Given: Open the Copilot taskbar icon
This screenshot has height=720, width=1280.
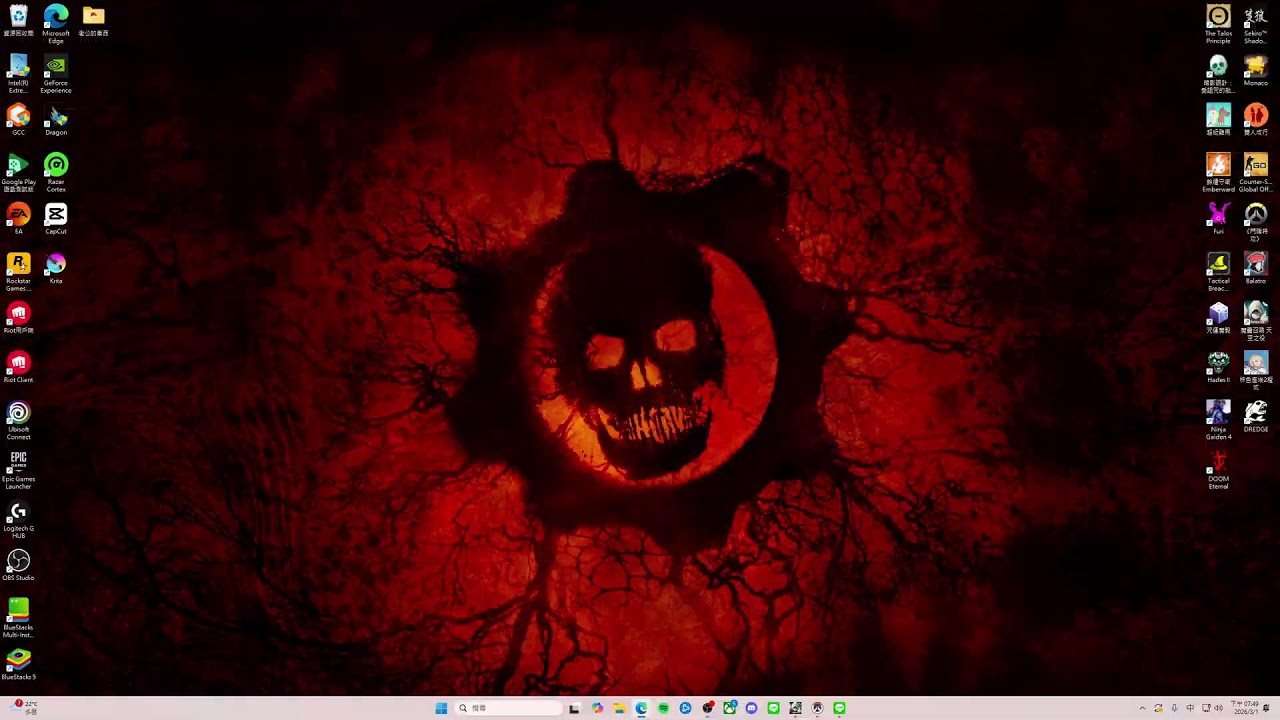Looking at the screenshot, I should click(597, 708).
